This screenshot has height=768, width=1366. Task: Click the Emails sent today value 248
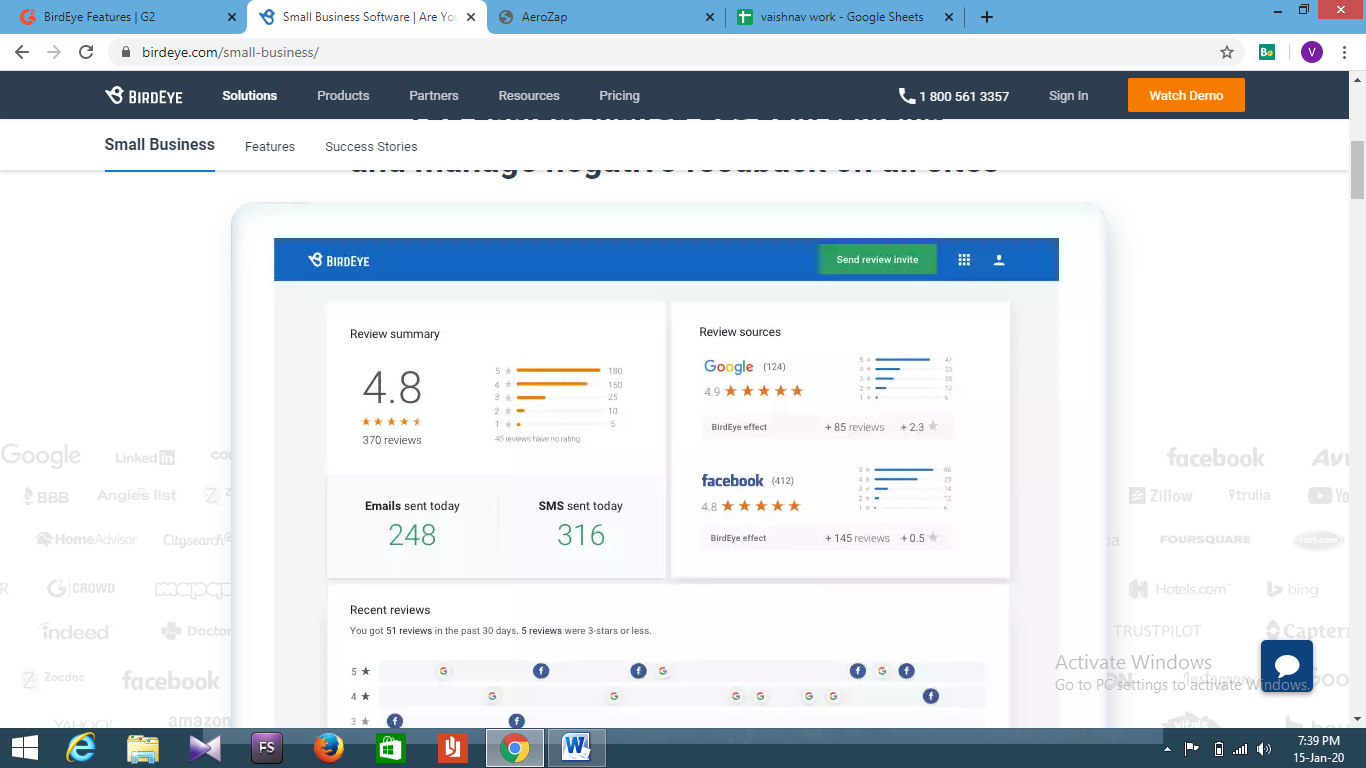click(x=412, y=535)
